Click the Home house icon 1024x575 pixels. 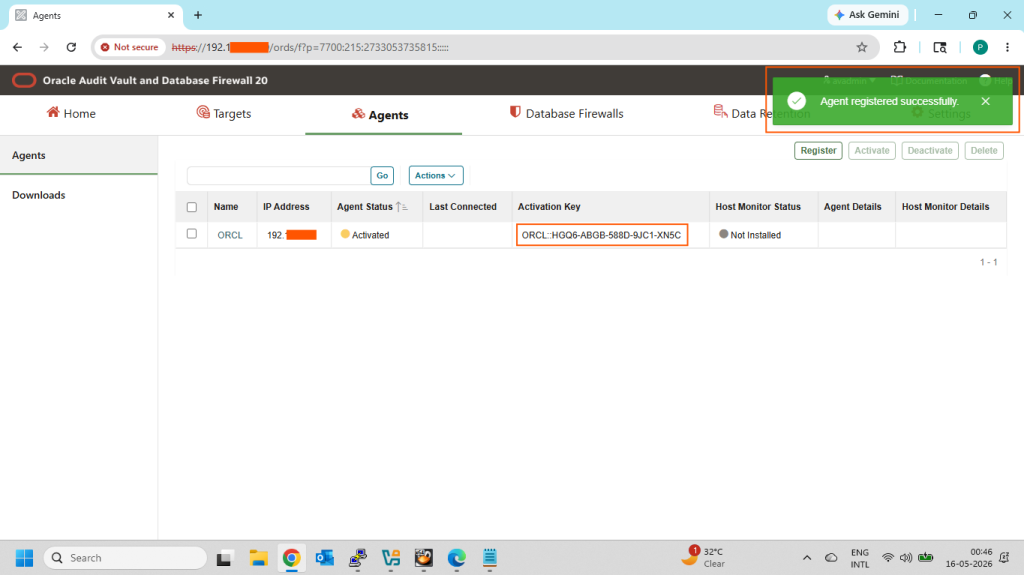click(53, 112)
